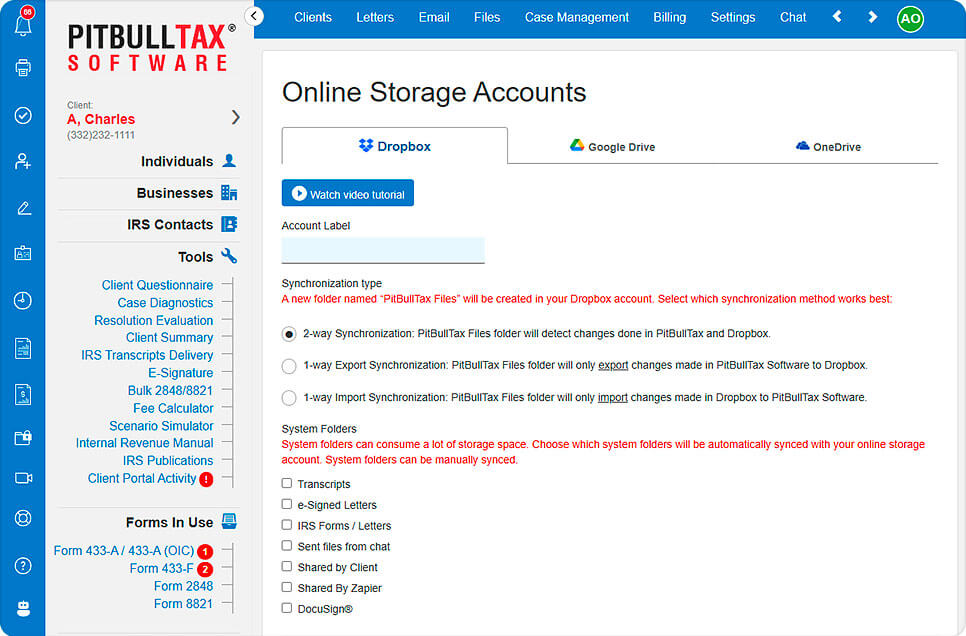This screenshot has width=966, height=636.
Task: Open the Internal Revenue Manual link
Action: 144,443
